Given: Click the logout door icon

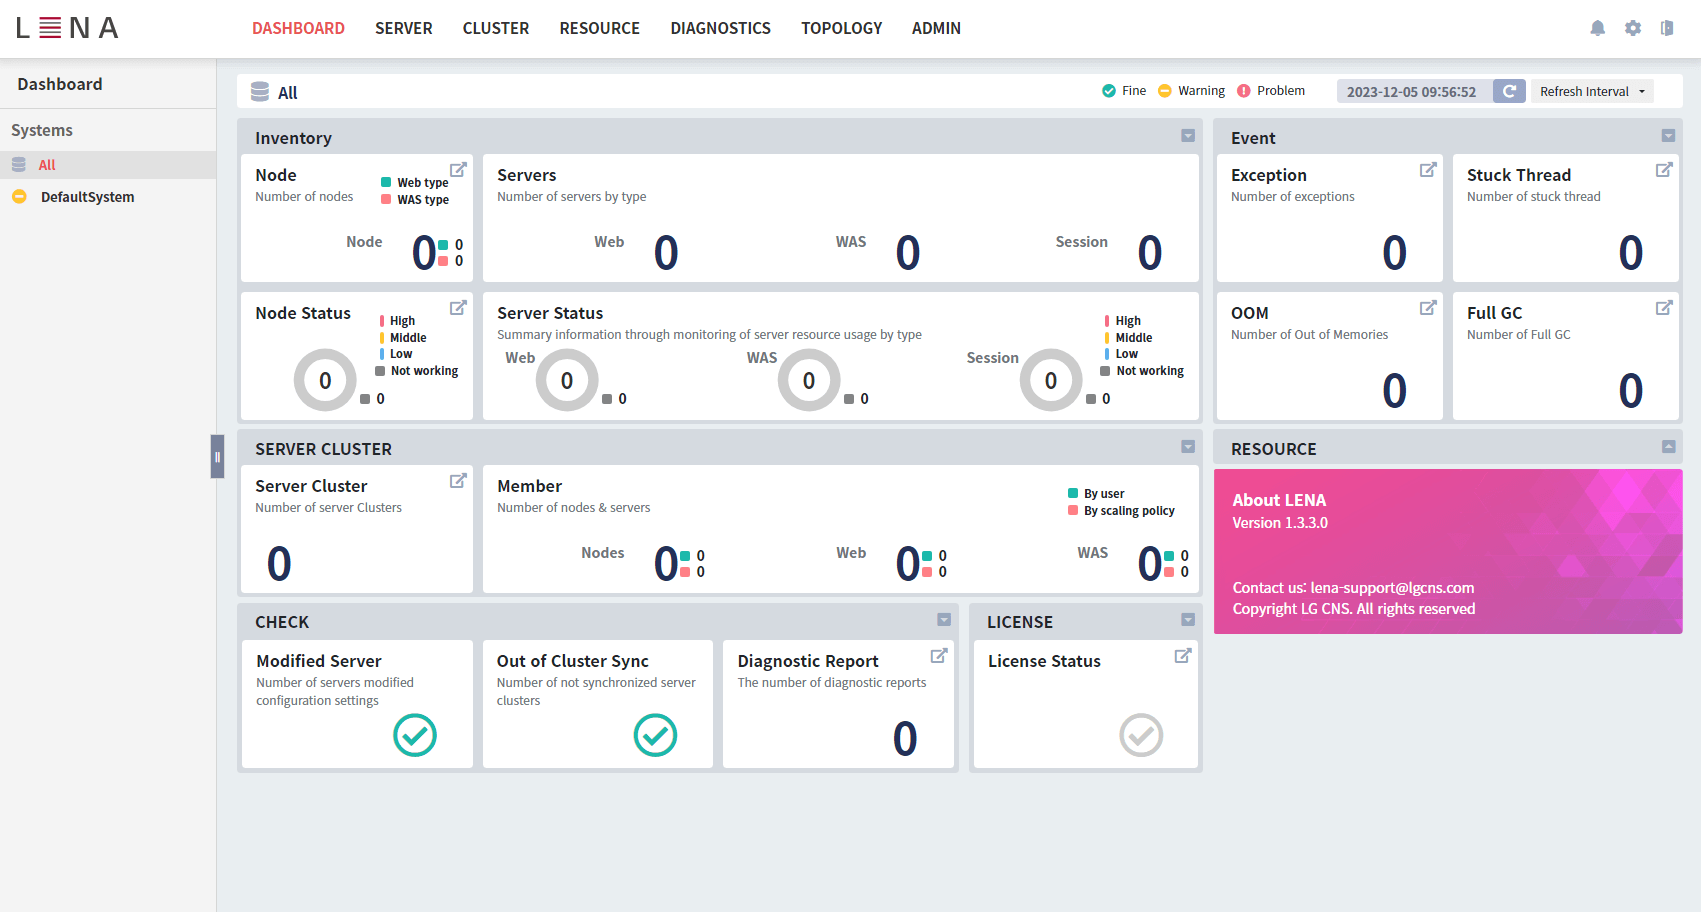Looking at the screenshot, I should tap(1667, 28).
